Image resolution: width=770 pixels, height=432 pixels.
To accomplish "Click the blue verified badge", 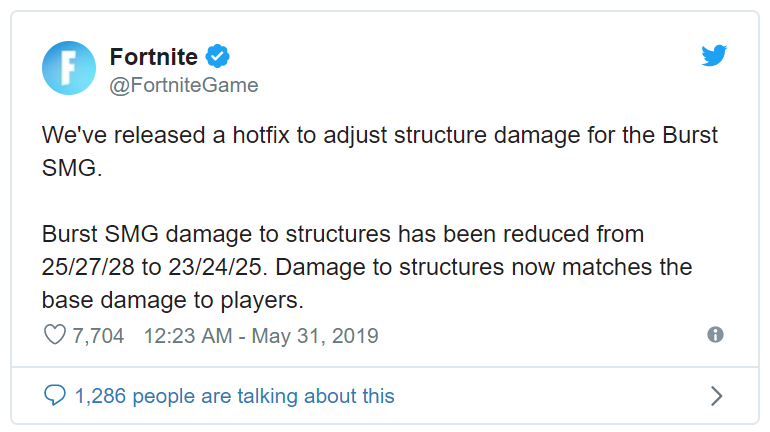I will coord(218,56).
